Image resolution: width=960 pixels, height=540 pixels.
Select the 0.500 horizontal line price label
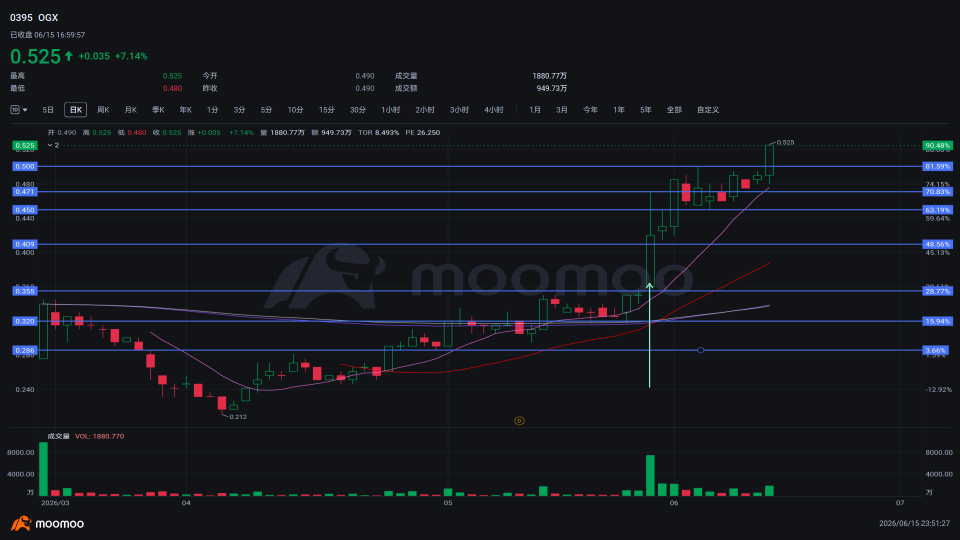pyautogui.click(x=25, y=167)
